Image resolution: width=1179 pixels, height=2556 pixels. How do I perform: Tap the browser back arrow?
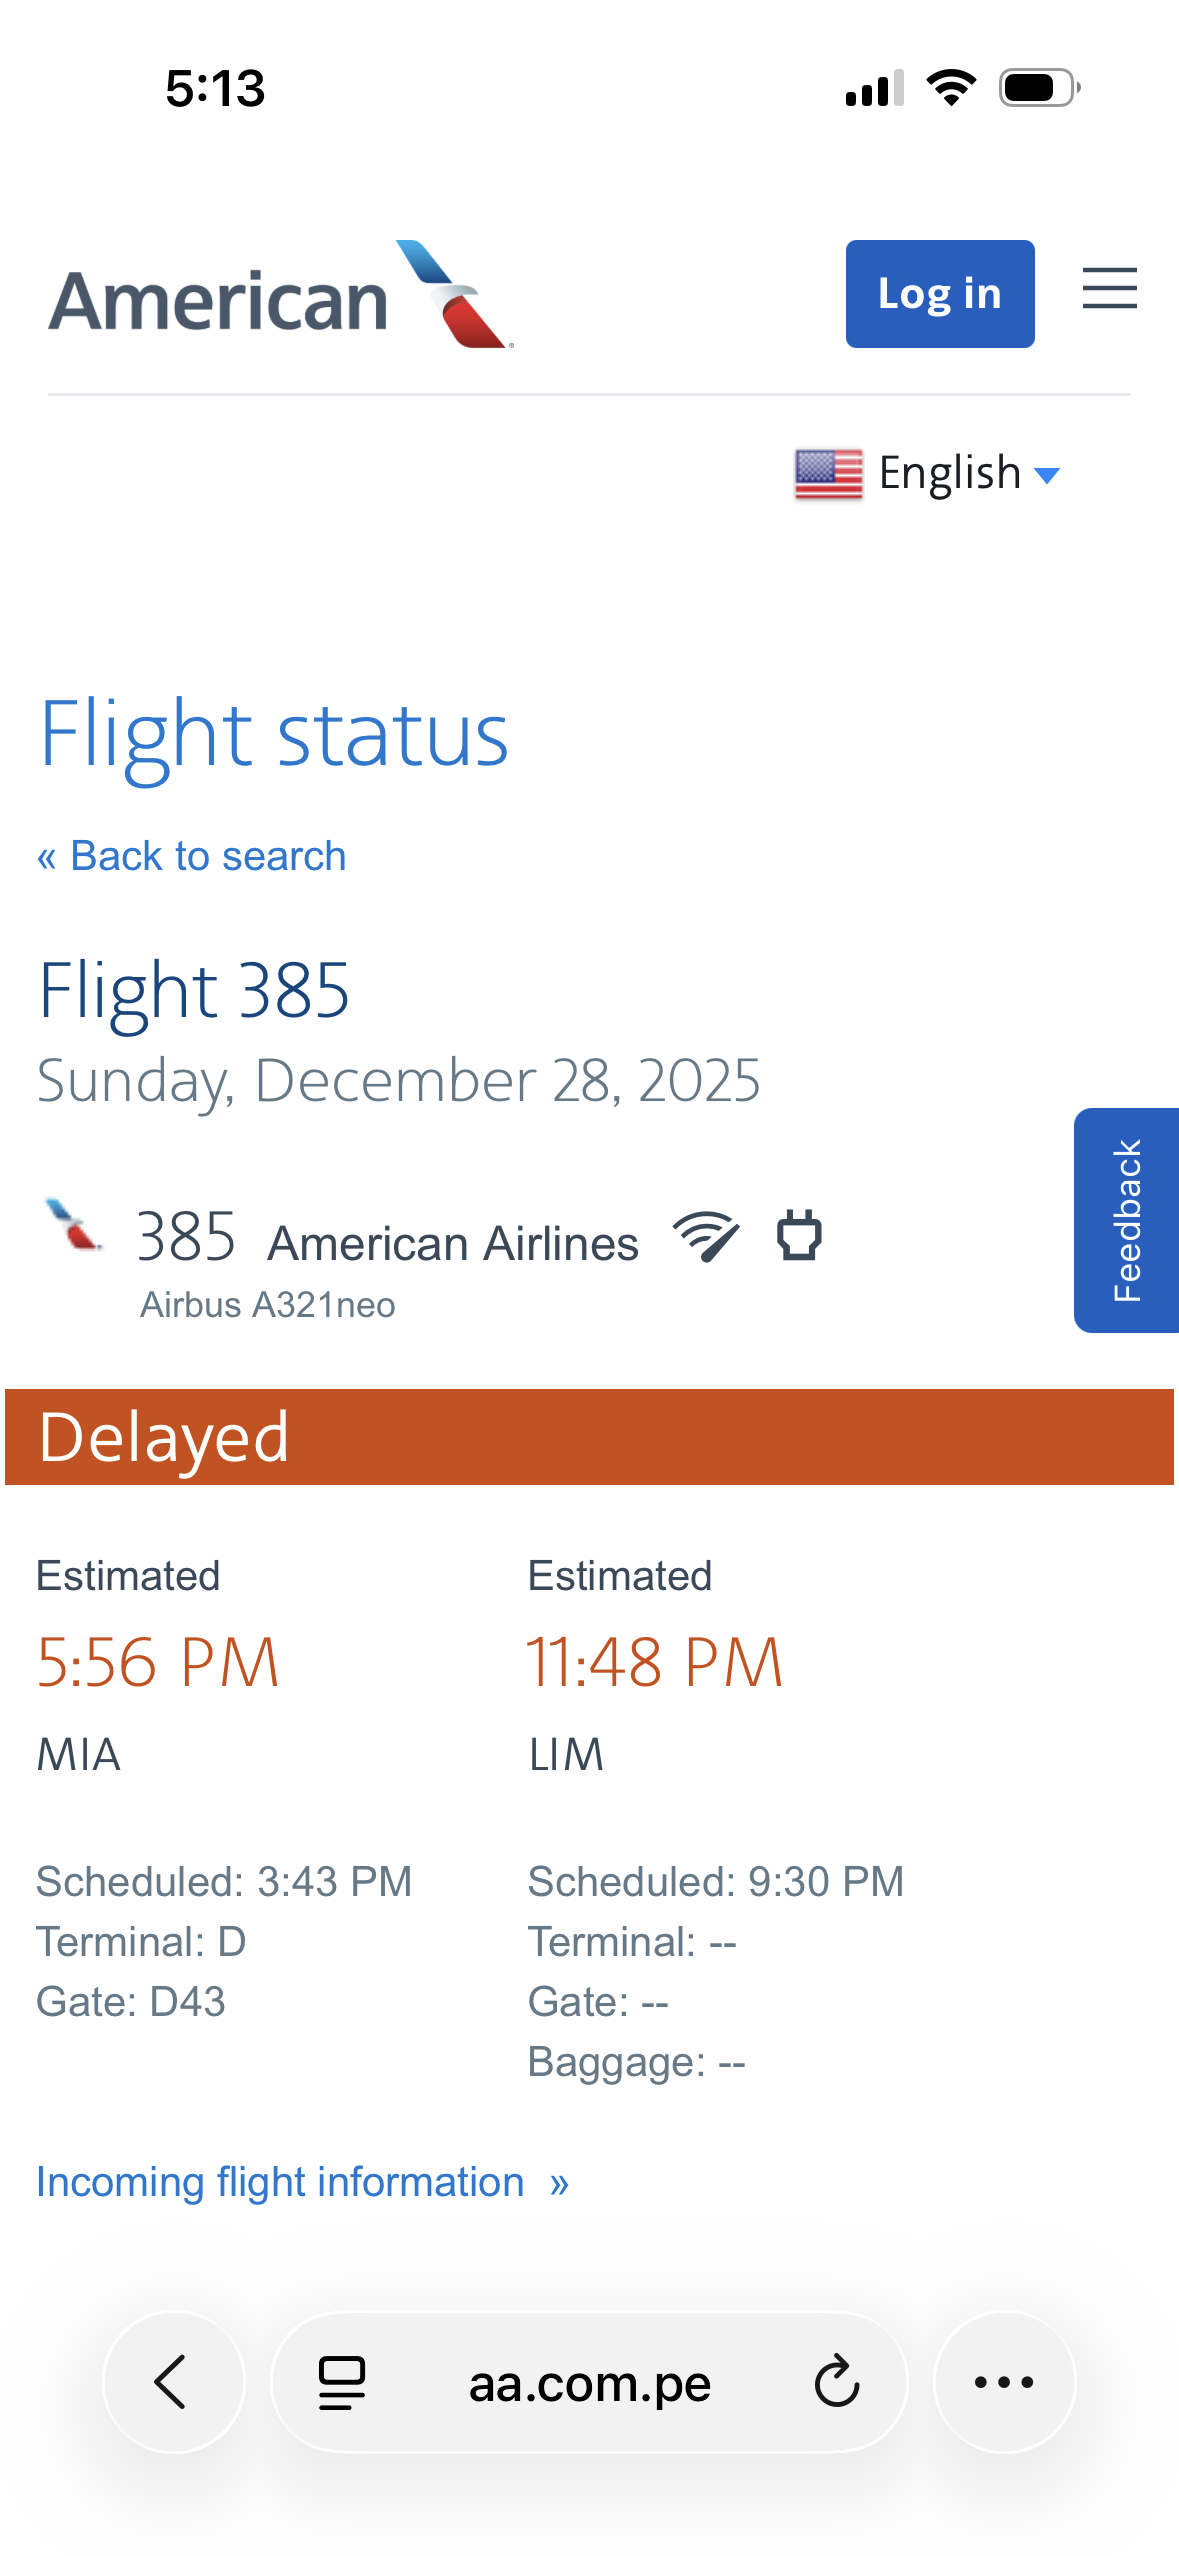pos(173,2381)
